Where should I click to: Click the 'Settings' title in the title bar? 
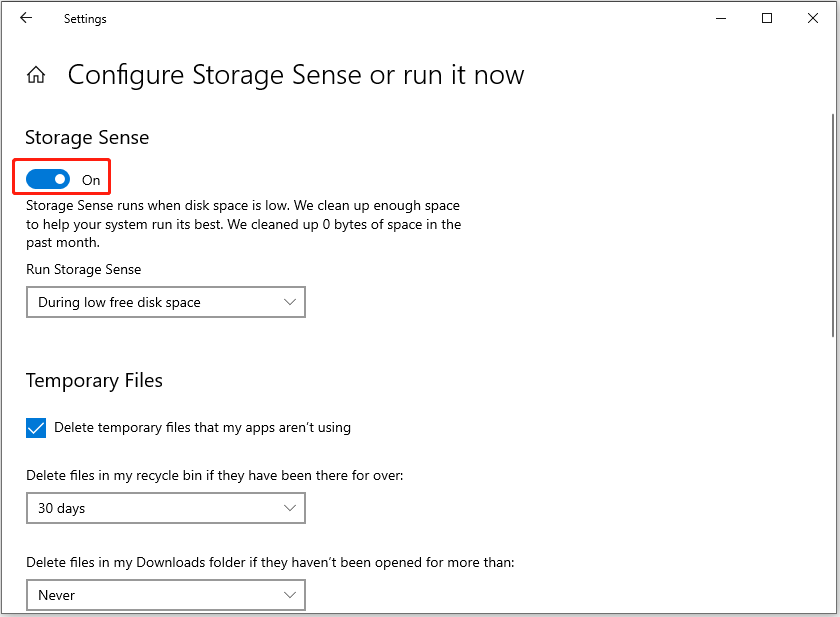point(85,19)
